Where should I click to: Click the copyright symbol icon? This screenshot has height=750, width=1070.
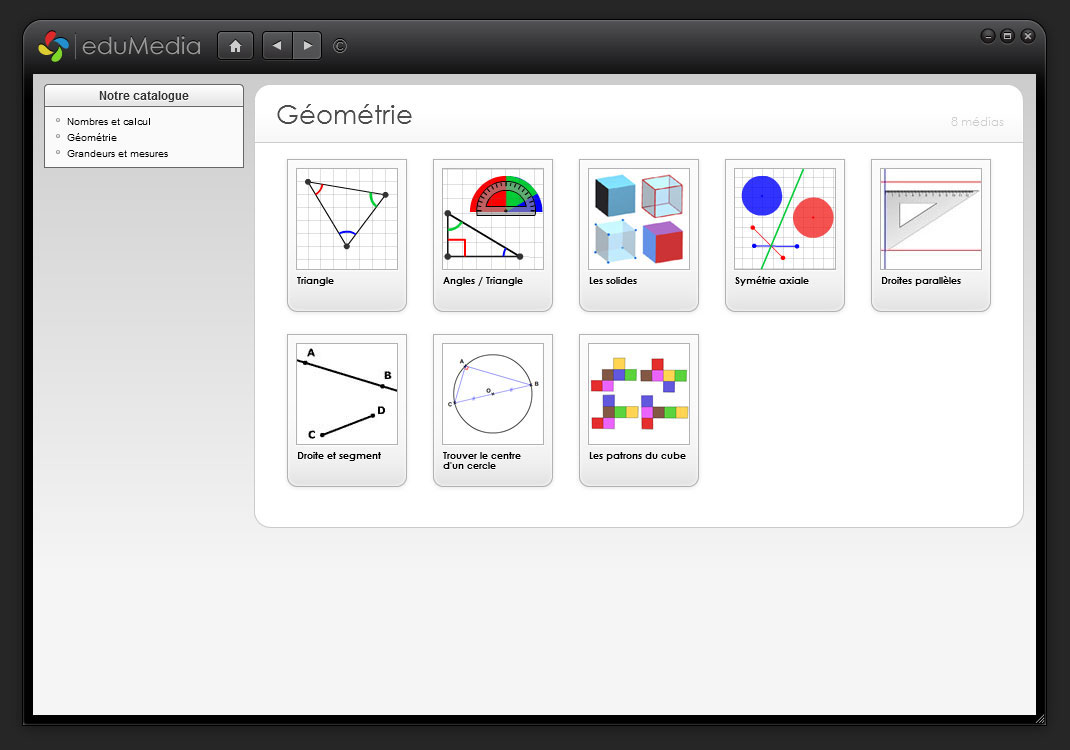(x=340, y=46)
